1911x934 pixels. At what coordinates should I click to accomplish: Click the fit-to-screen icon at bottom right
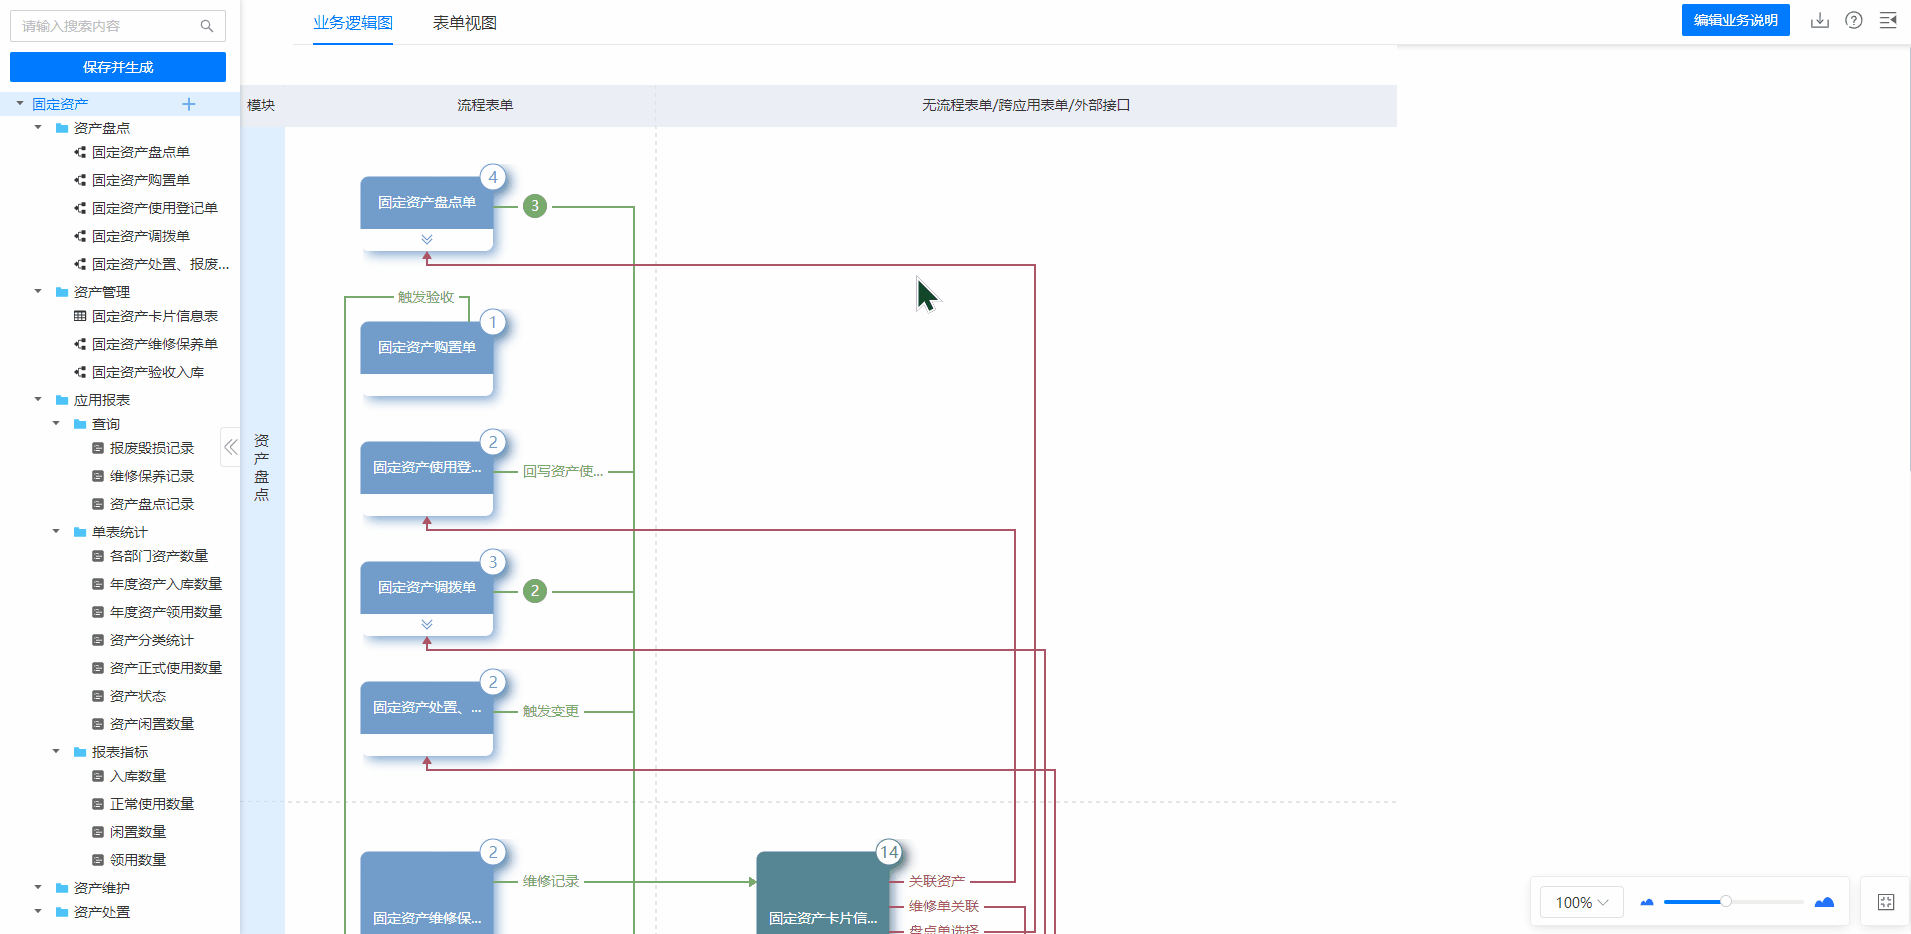[x=1886, y=902]
